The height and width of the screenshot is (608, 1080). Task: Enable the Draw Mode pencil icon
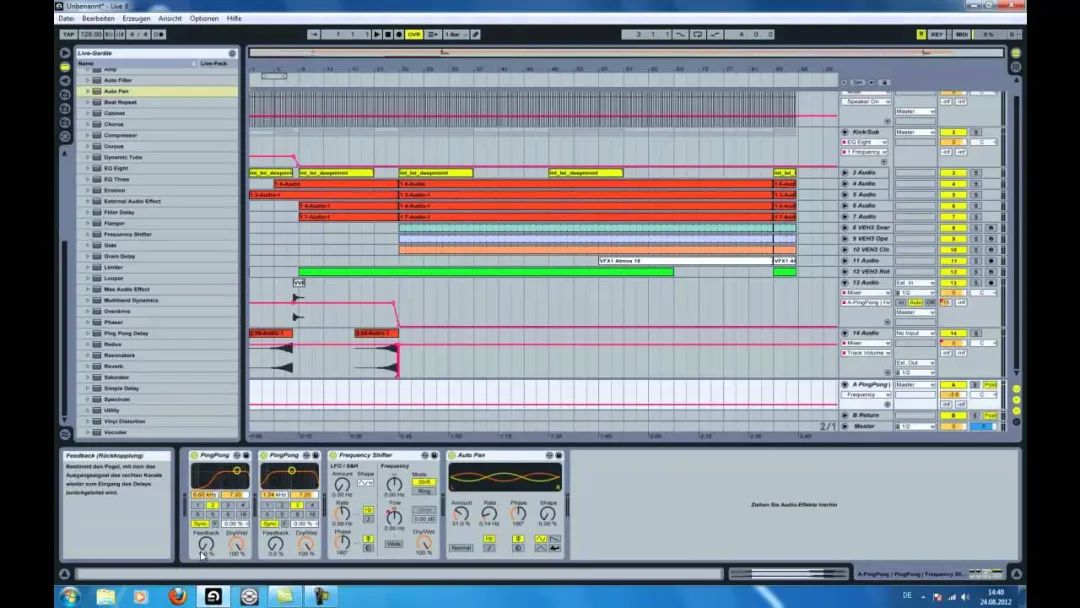point(475,34)
